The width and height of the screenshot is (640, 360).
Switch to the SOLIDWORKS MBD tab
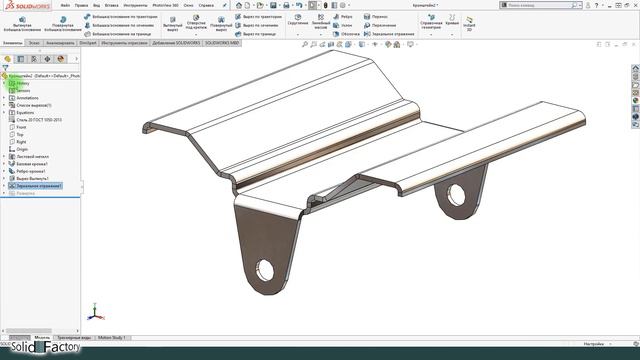[222, 43]
